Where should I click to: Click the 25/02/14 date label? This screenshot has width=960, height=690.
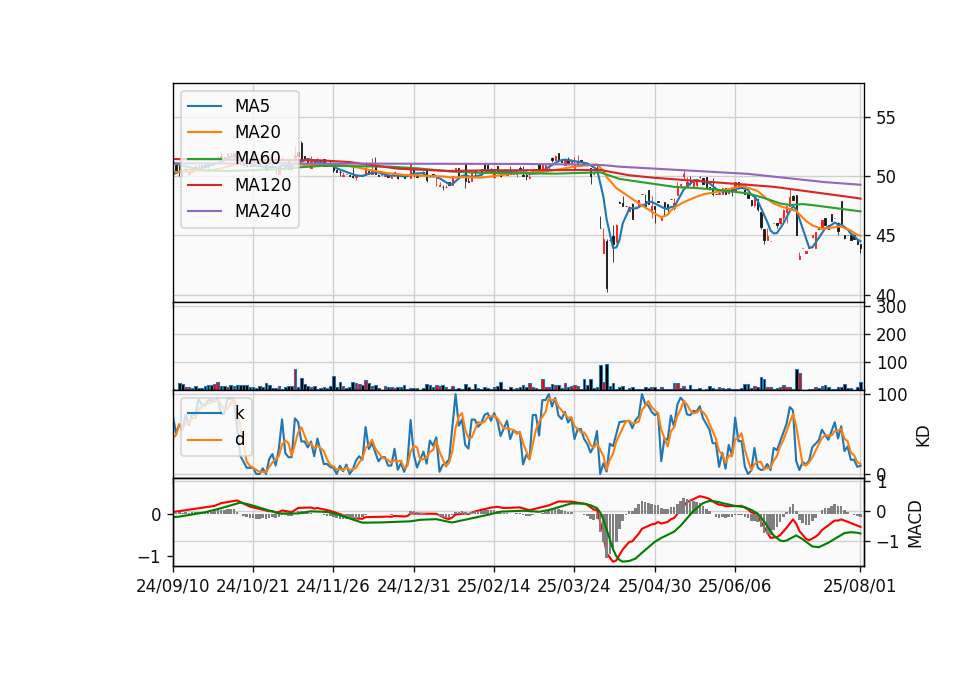tap(493, 586)
